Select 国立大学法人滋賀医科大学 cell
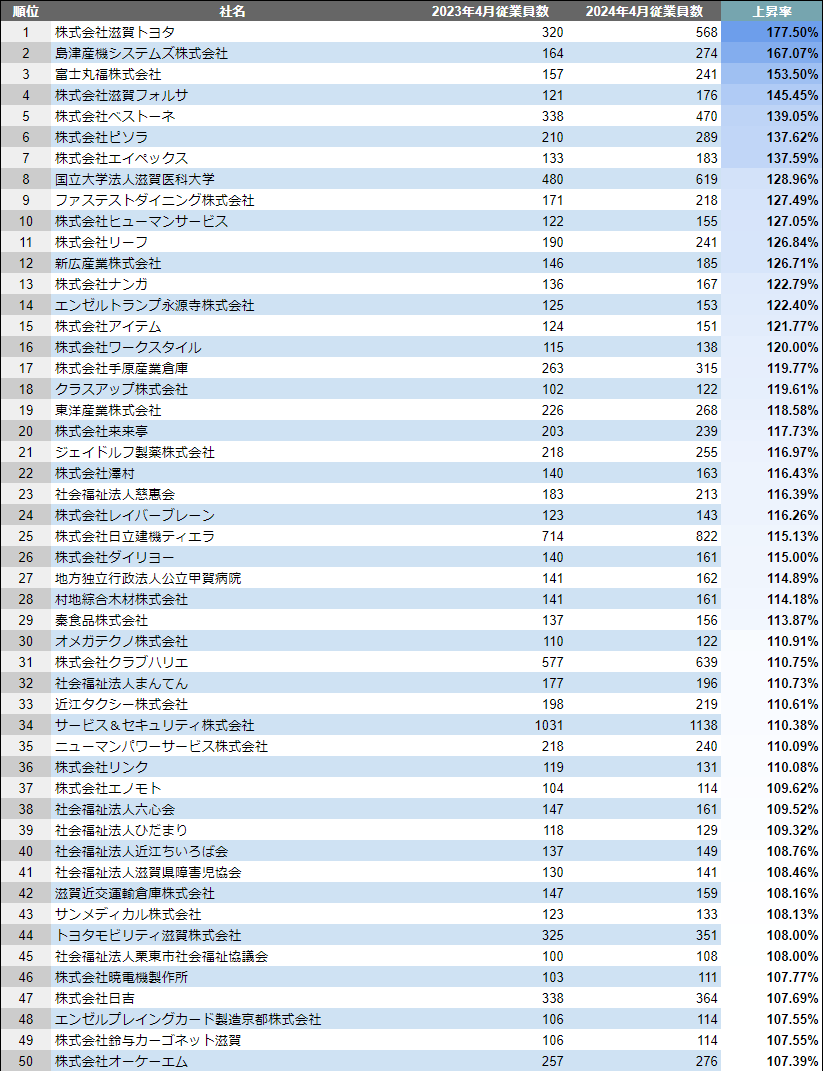This screenshot has height=1071, width=823. tap(233, 179)
